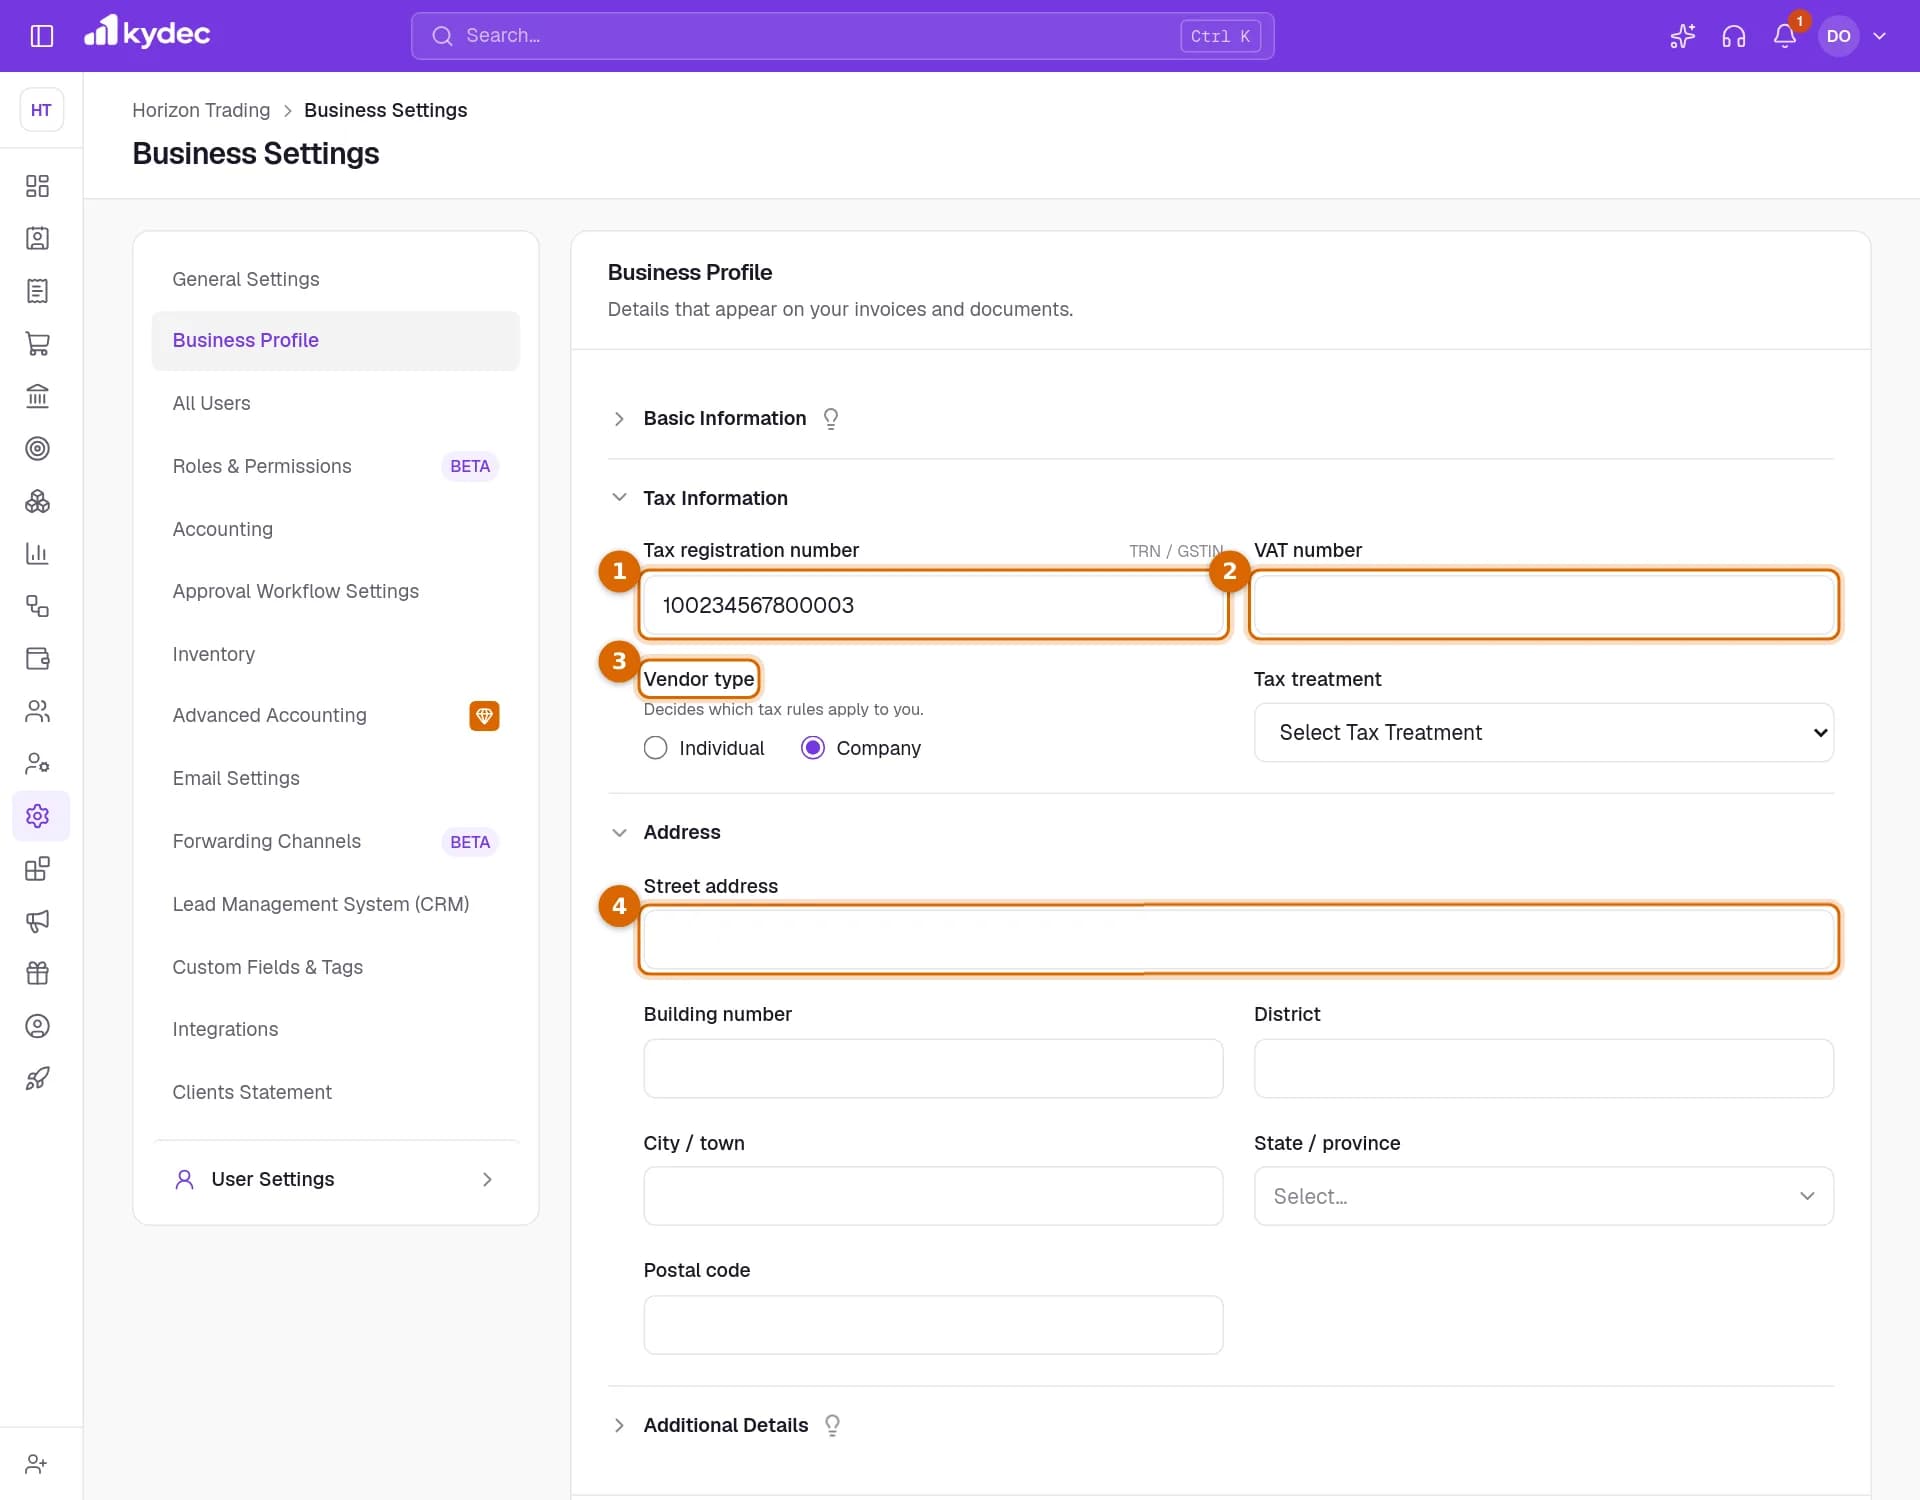Open the rocket launch sidebar icon

pyautogui.click(x=37, y=1078)
